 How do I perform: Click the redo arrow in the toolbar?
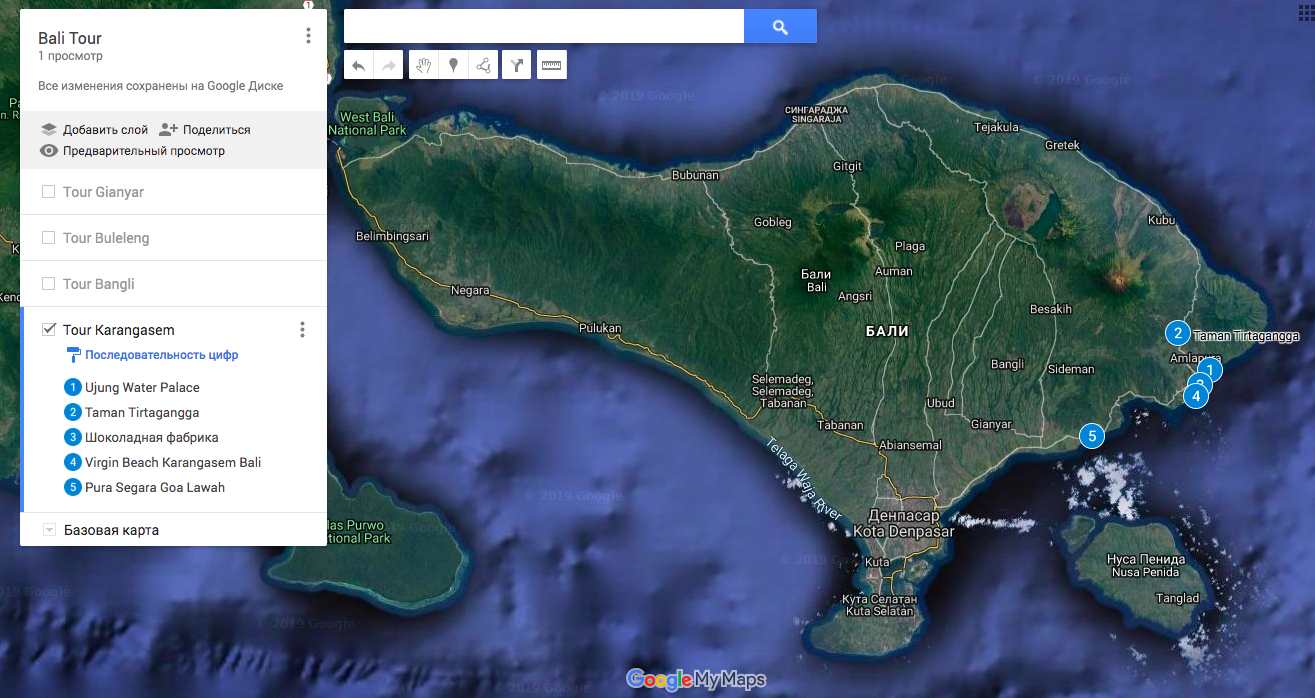coord(389,66)
